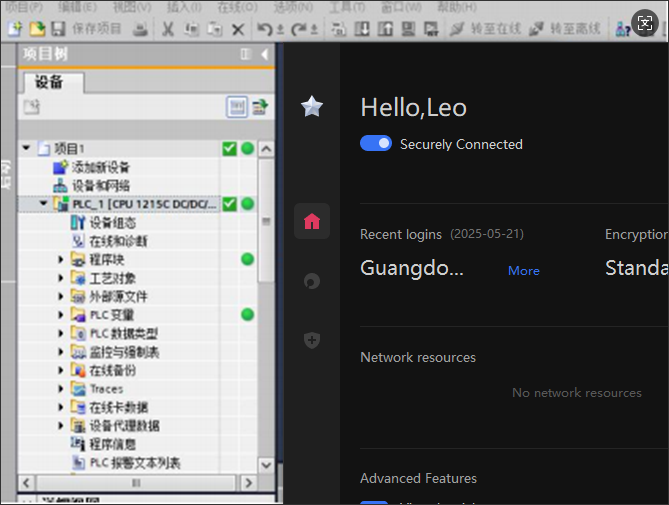Screen dimensions: 669x505
Task: Click the Start runtime on PC icon
Action: tap(431, 29)
